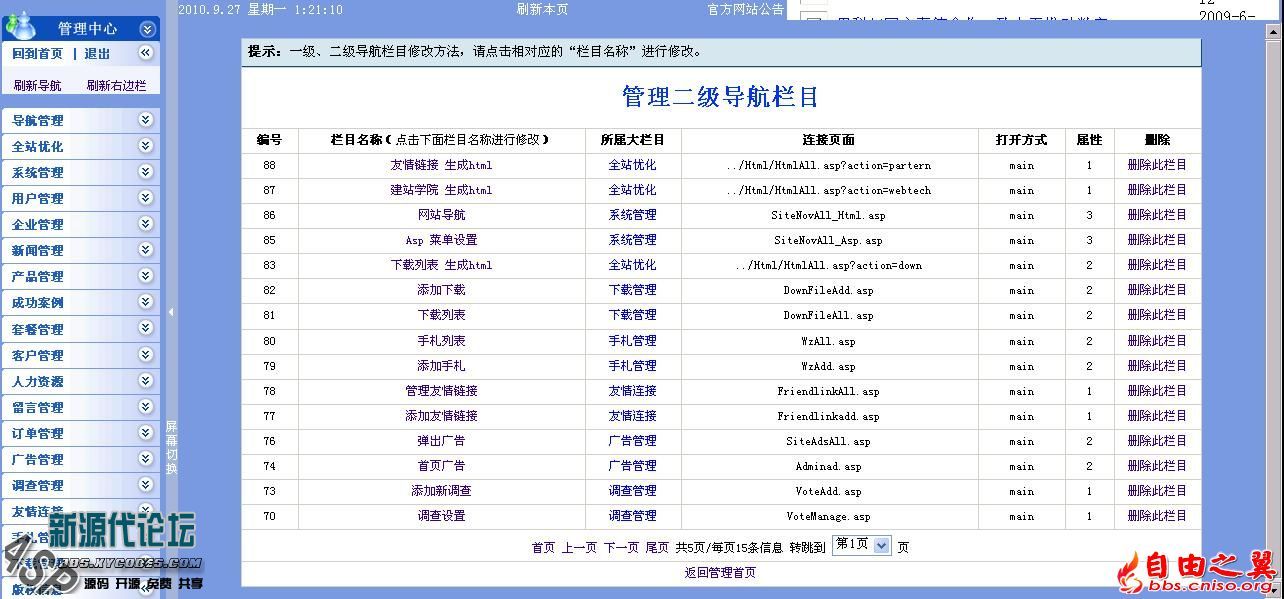Go to 首页 in pagination

pos(543,548)
